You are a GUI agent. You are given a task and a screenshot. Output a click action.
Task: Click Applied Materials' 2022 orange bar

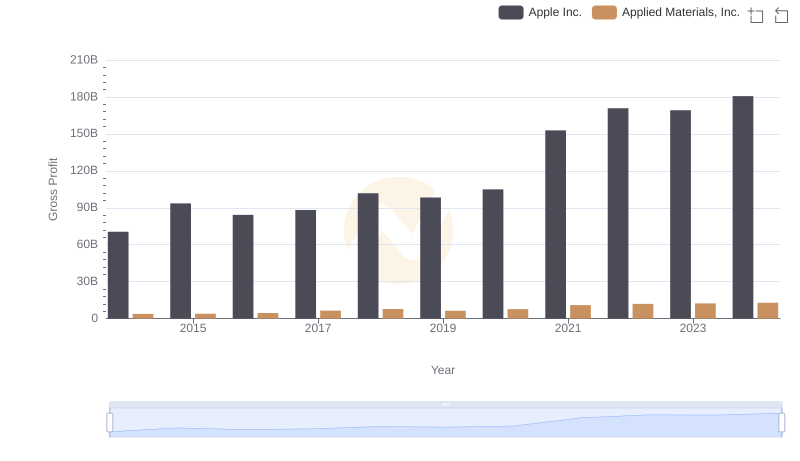[x=643, y=311]
